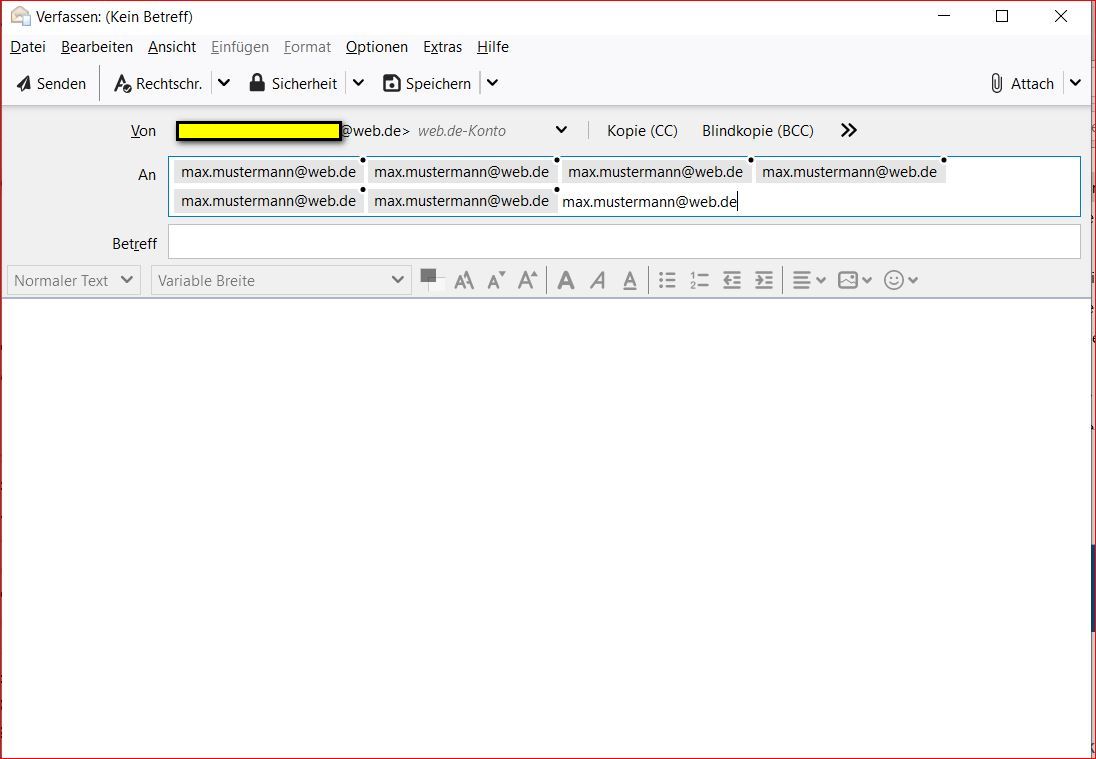Image resolution: width=1096 pixels, height=759 pixels.
Task: Toggle underline text formatting
Action: click(630, 281)
